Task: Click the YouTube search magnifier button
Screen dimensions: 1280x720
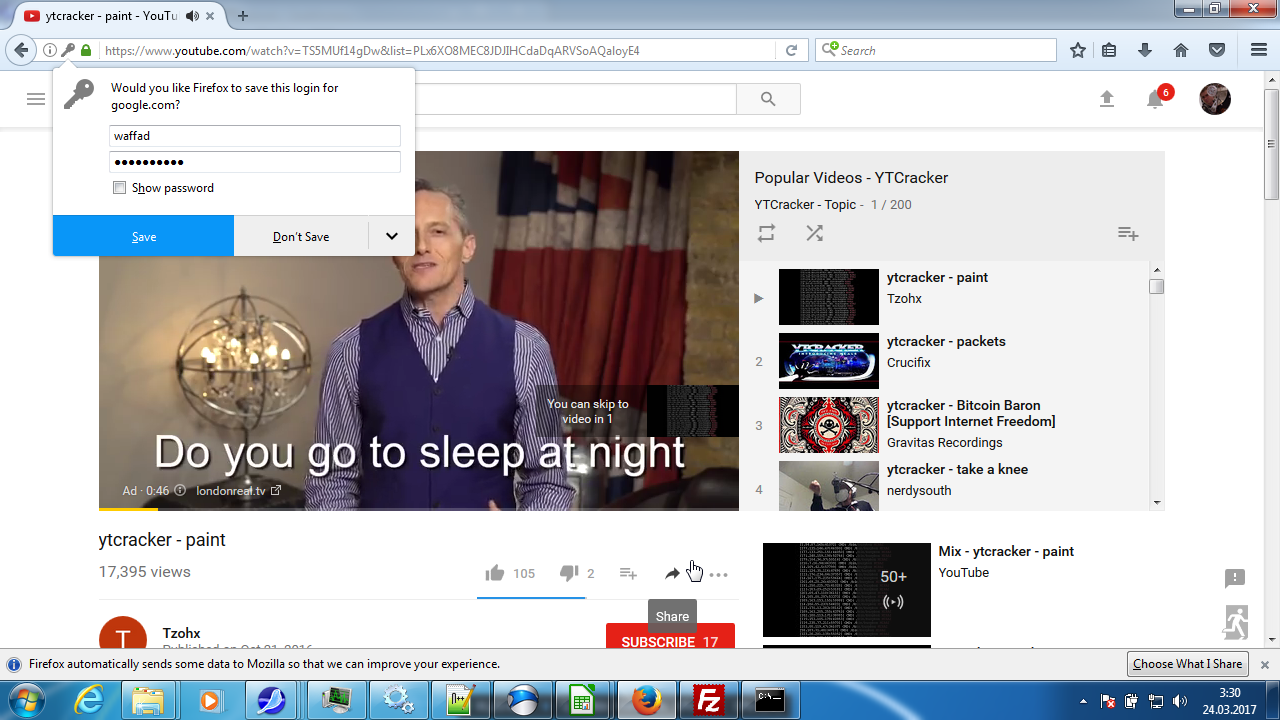Action: coord(768,99)
